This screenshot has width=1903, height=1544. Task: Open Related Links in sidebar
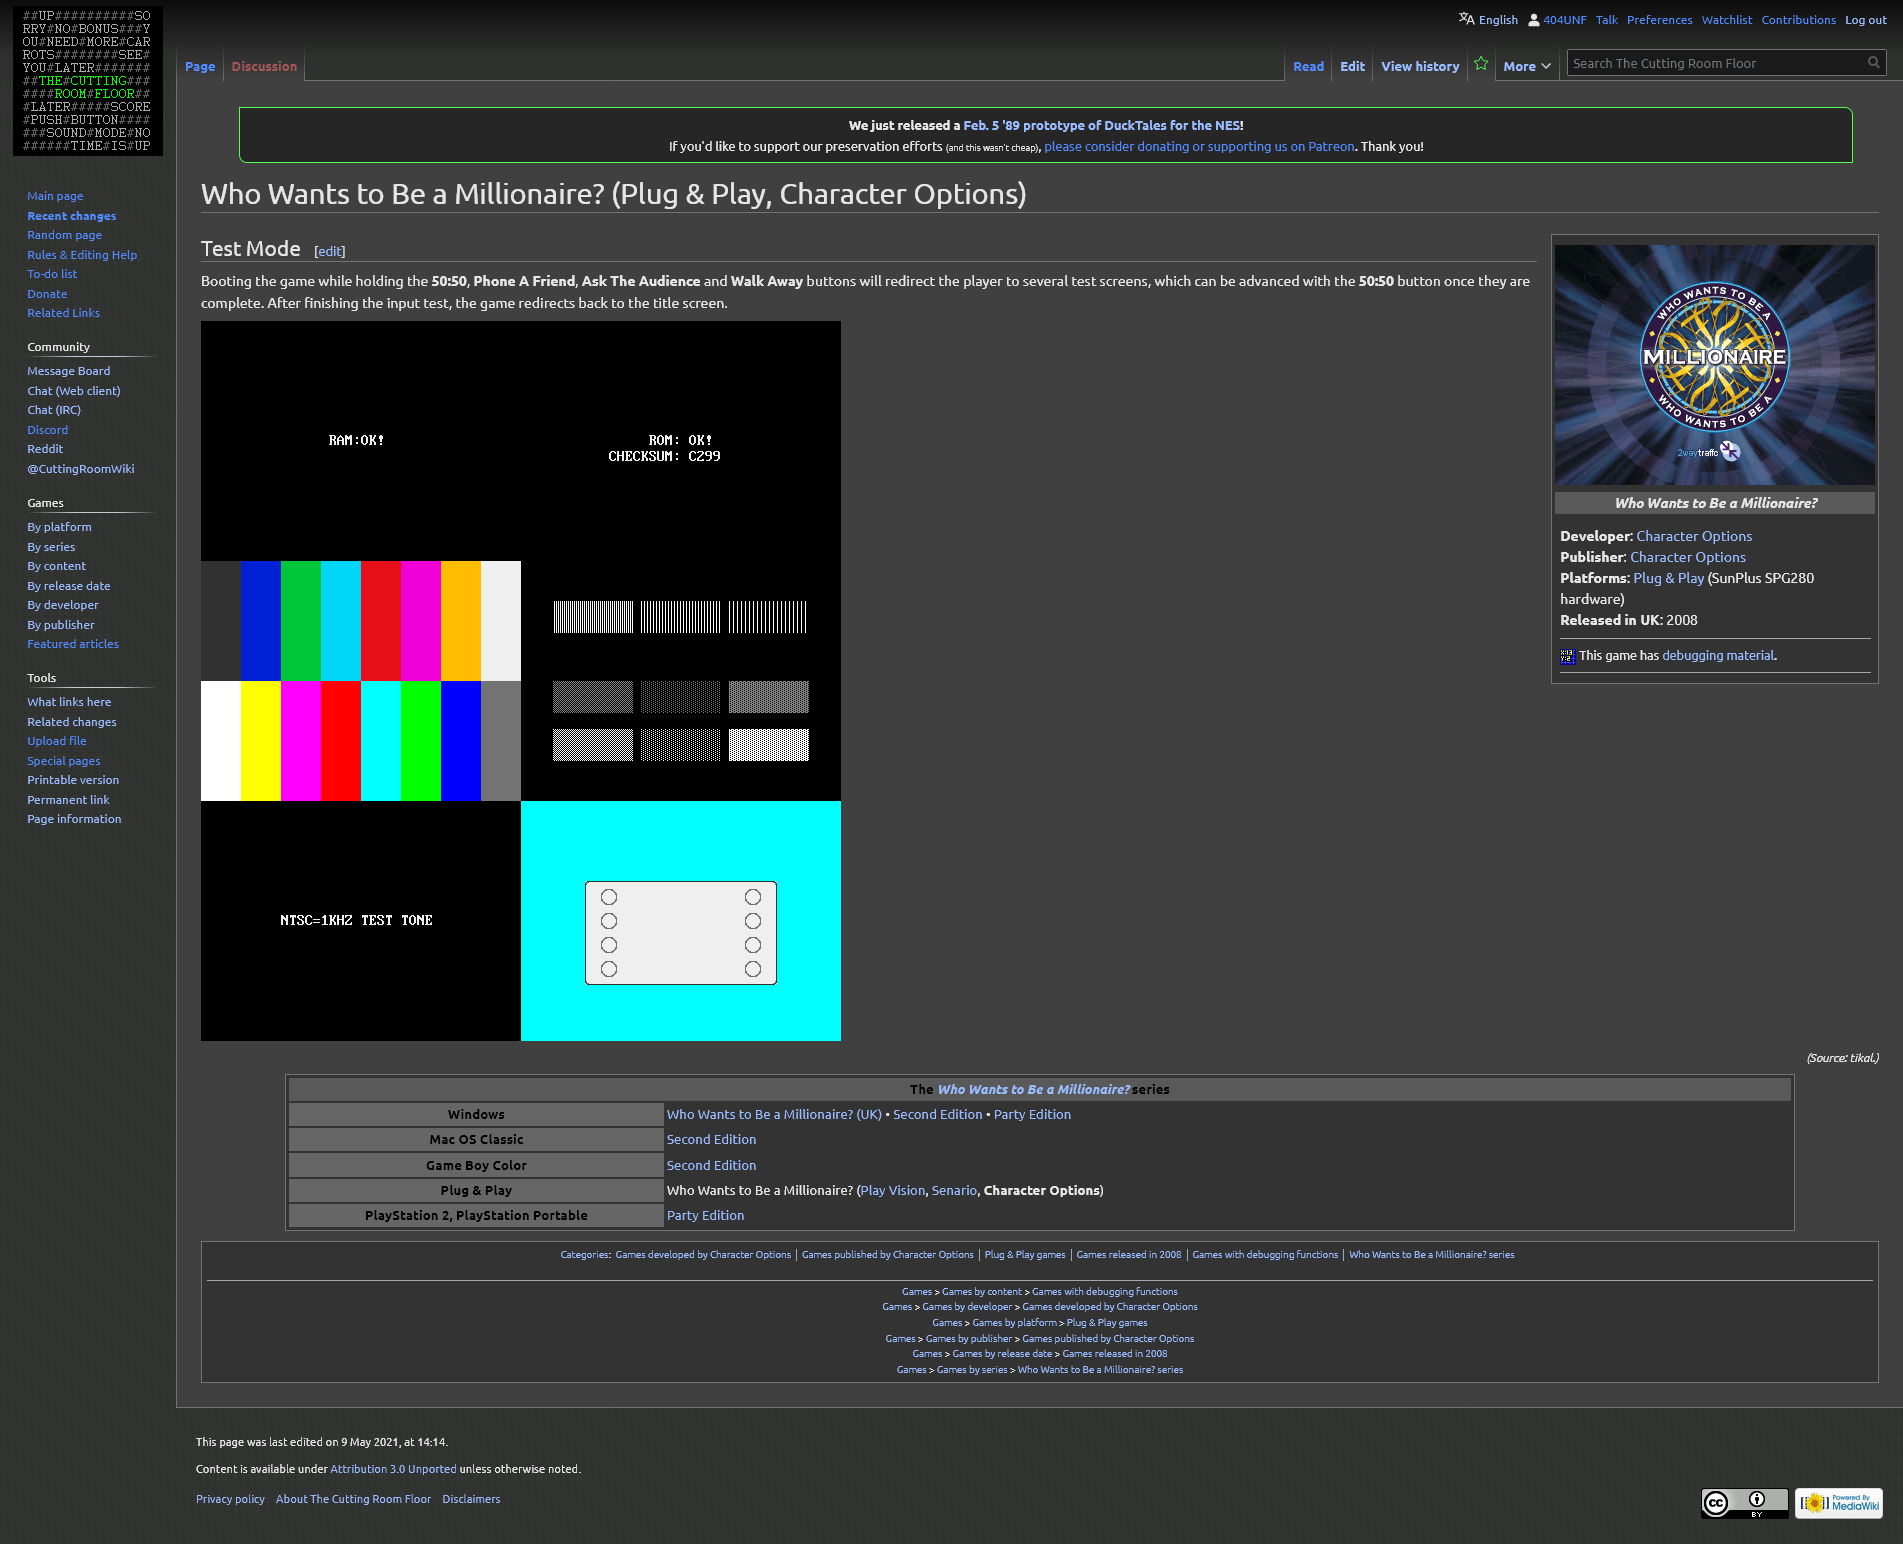[63, 313]
